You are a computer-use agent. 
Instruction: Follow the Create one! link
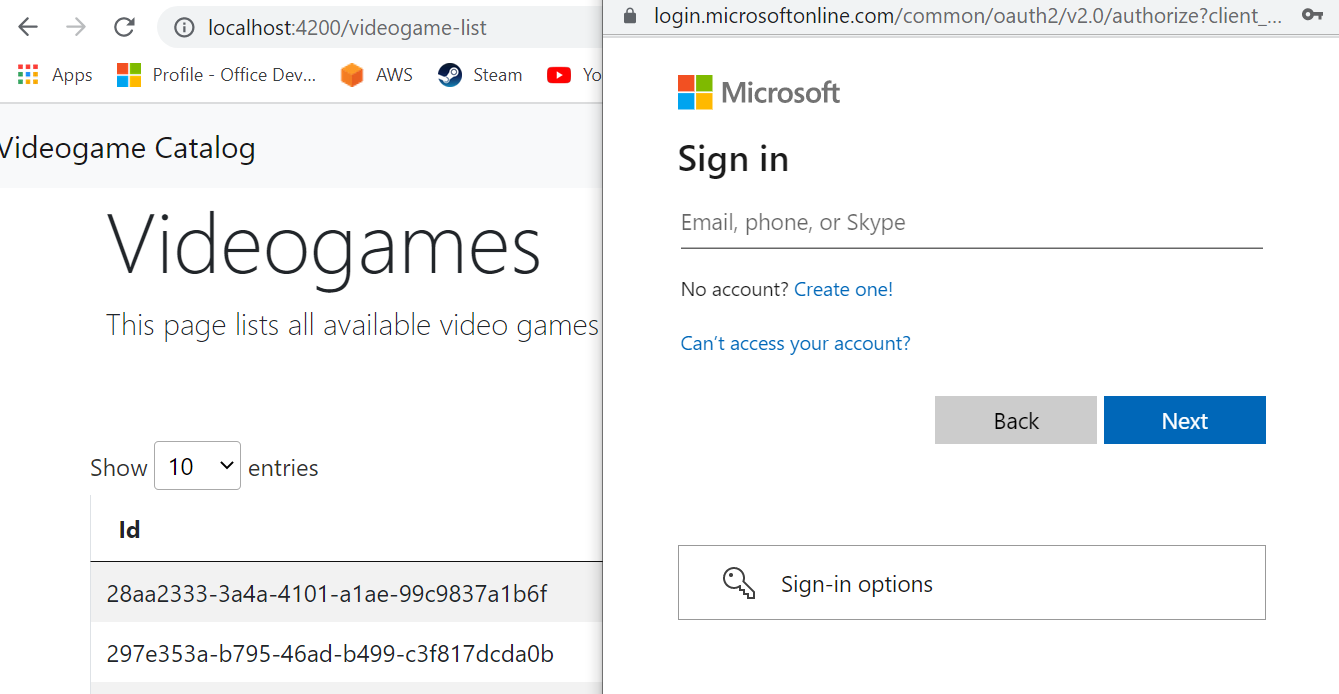[x=843, y=290]
